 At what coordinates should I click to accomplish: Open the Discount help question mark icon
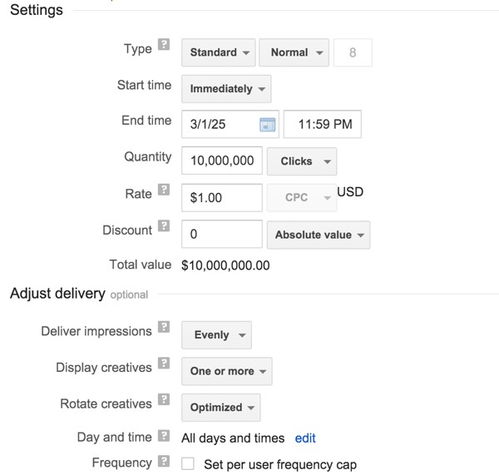click(x=164, y=226)
